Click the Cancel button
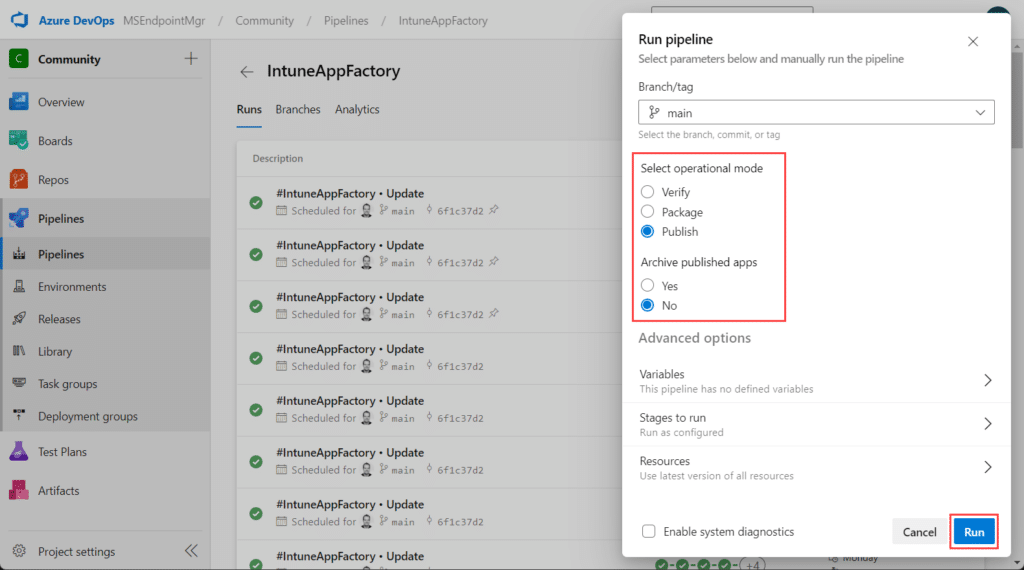This screenshot has height=570, width=1024. [920, 531]
